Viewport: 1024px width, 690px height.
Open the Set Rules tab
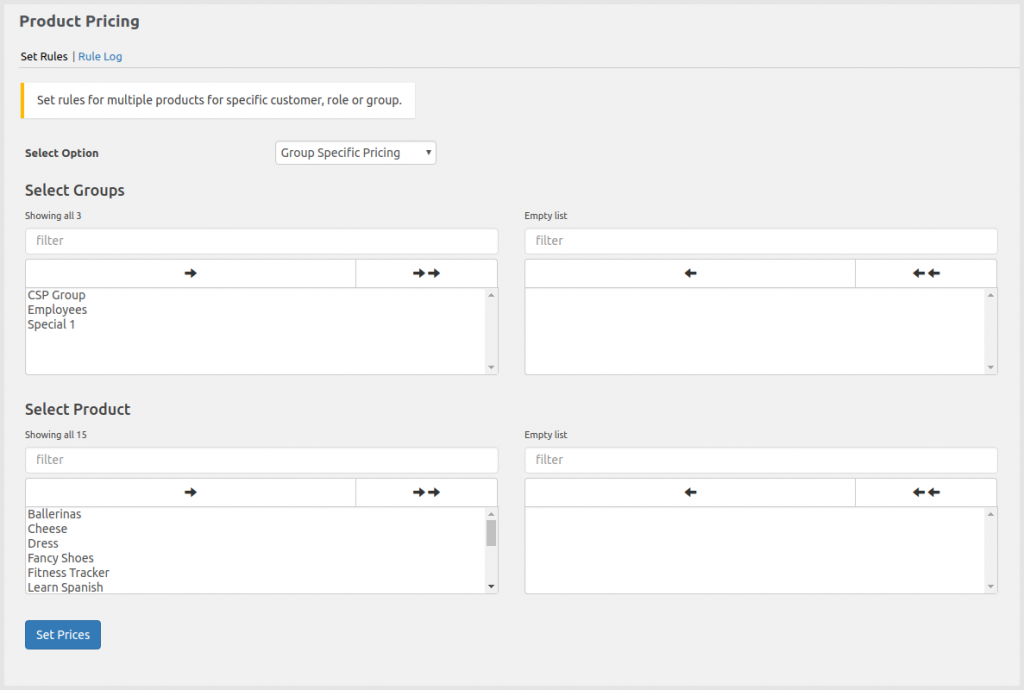44,57
